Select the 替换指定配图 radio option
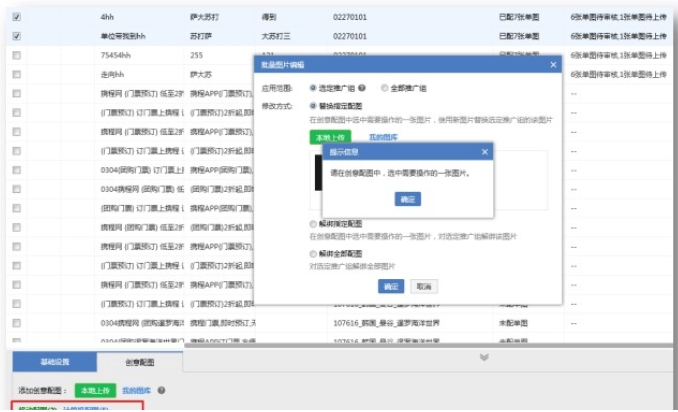Image resolution: width=678 pixels, height=412 pixels. click(313, 106)
